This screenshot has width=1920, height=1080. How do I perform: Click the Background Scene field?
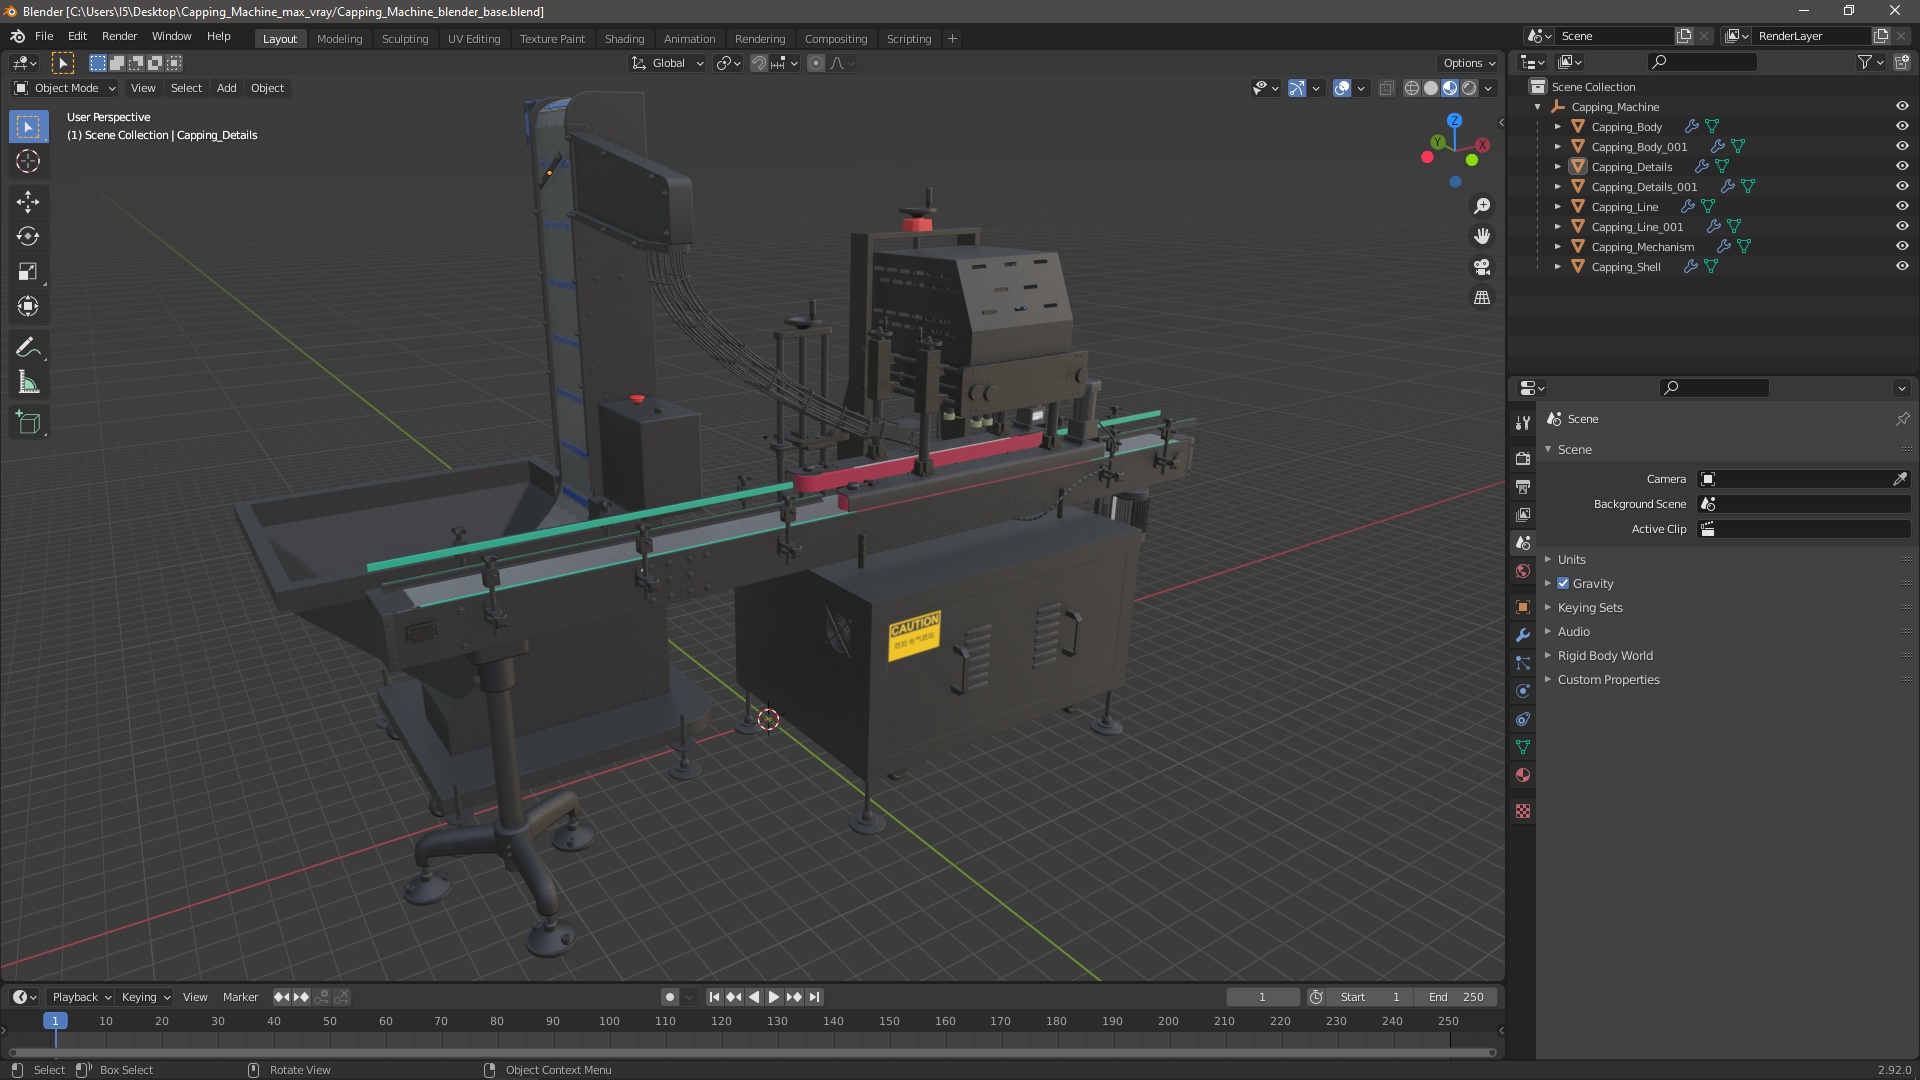(x=1804, y=504)
